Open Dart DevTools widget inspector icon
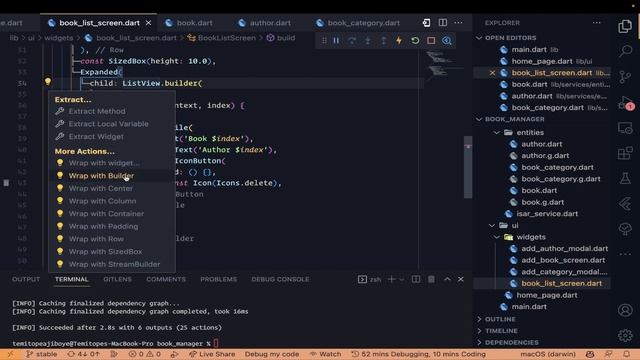 click(x=447, y=40)
